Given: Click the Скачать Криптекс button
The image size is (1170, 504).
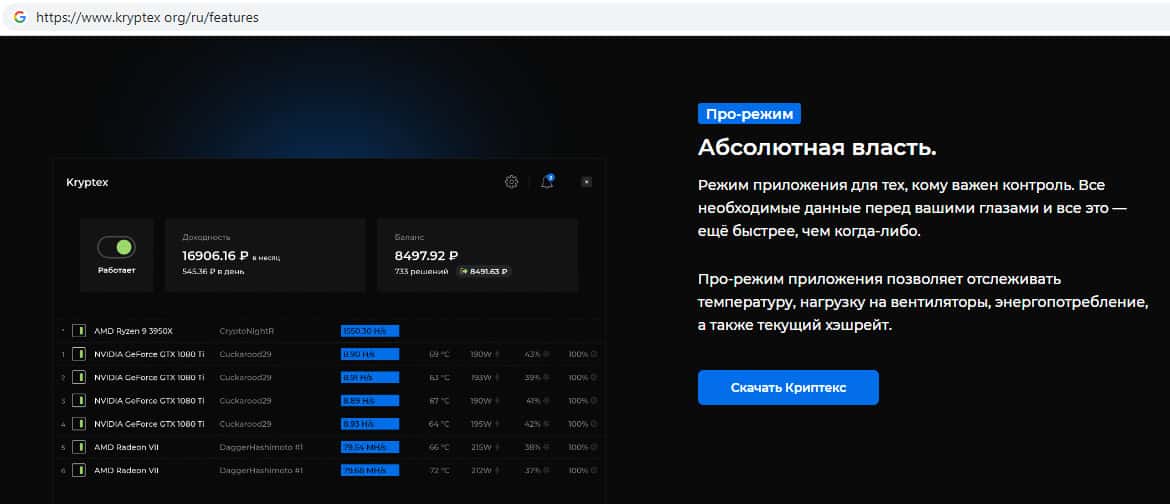Looking at the screenshot, I should 788,388.
